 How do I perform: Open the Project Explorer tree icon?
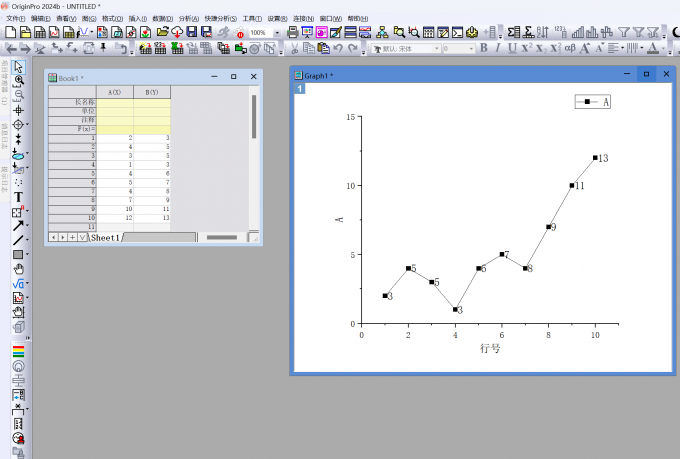click(x=382, y=32)
